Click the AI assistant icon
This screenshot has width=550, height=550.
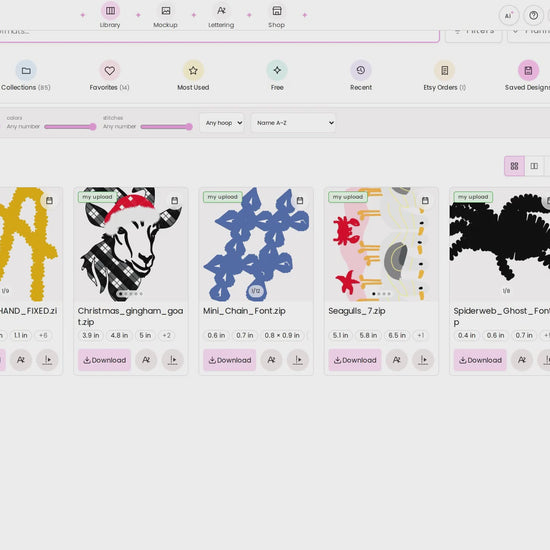[x=509, y=15]
